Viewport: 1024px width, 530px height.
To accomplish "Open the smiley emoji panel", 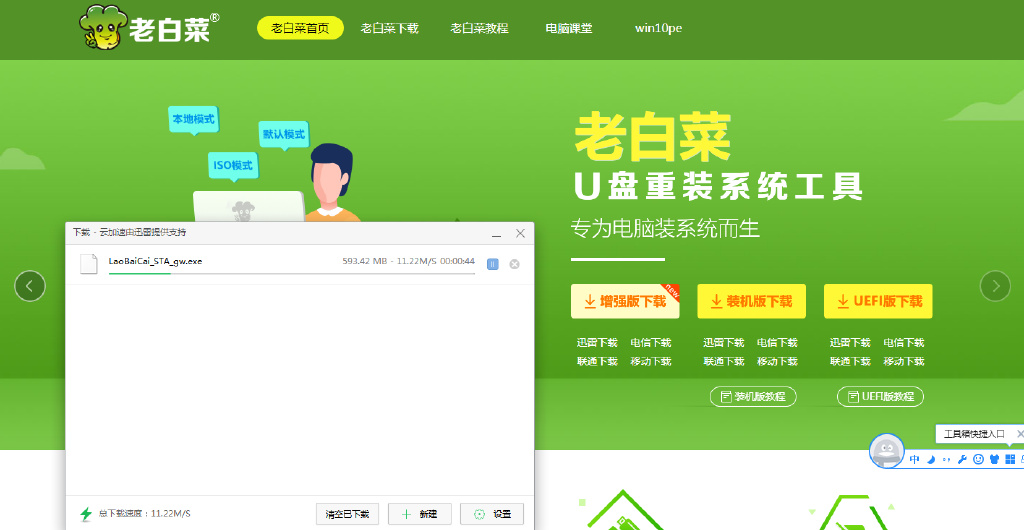I will (x=978, y=460).
